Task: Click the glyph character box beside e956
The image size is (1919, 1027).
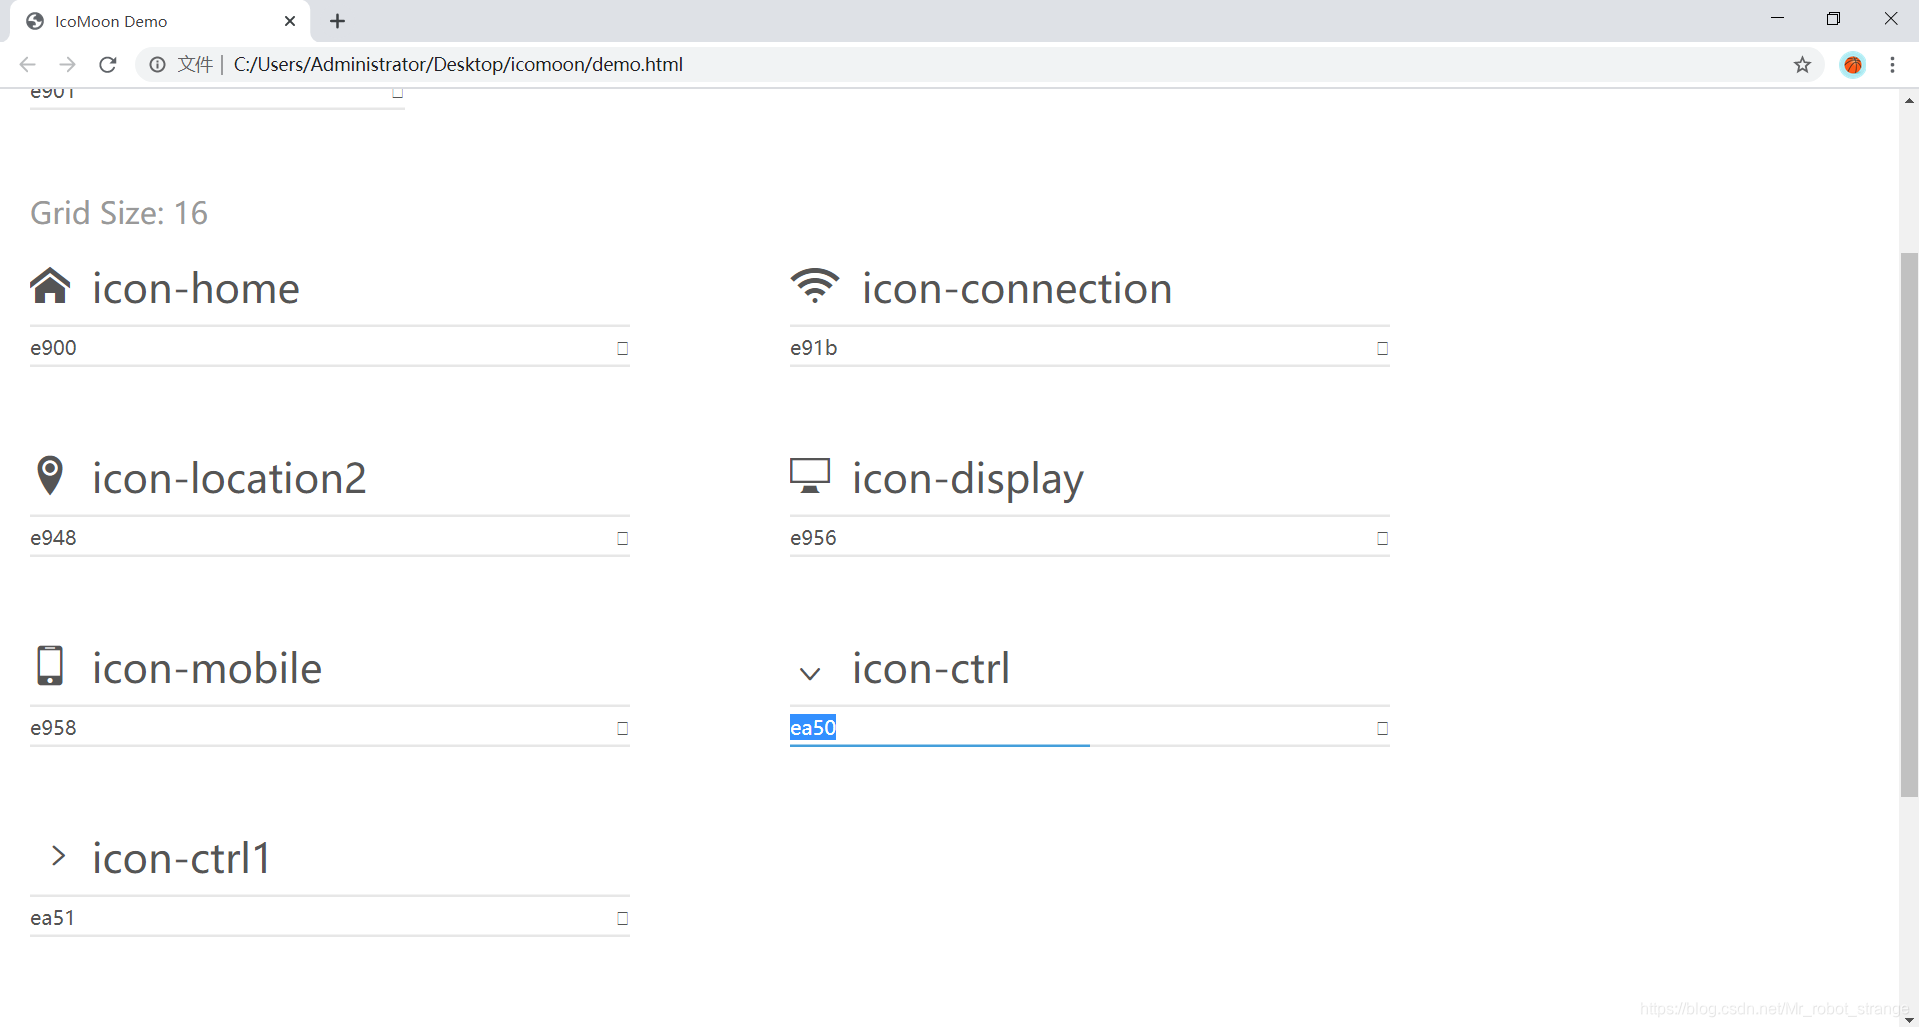Action: tap(1382, 538)
